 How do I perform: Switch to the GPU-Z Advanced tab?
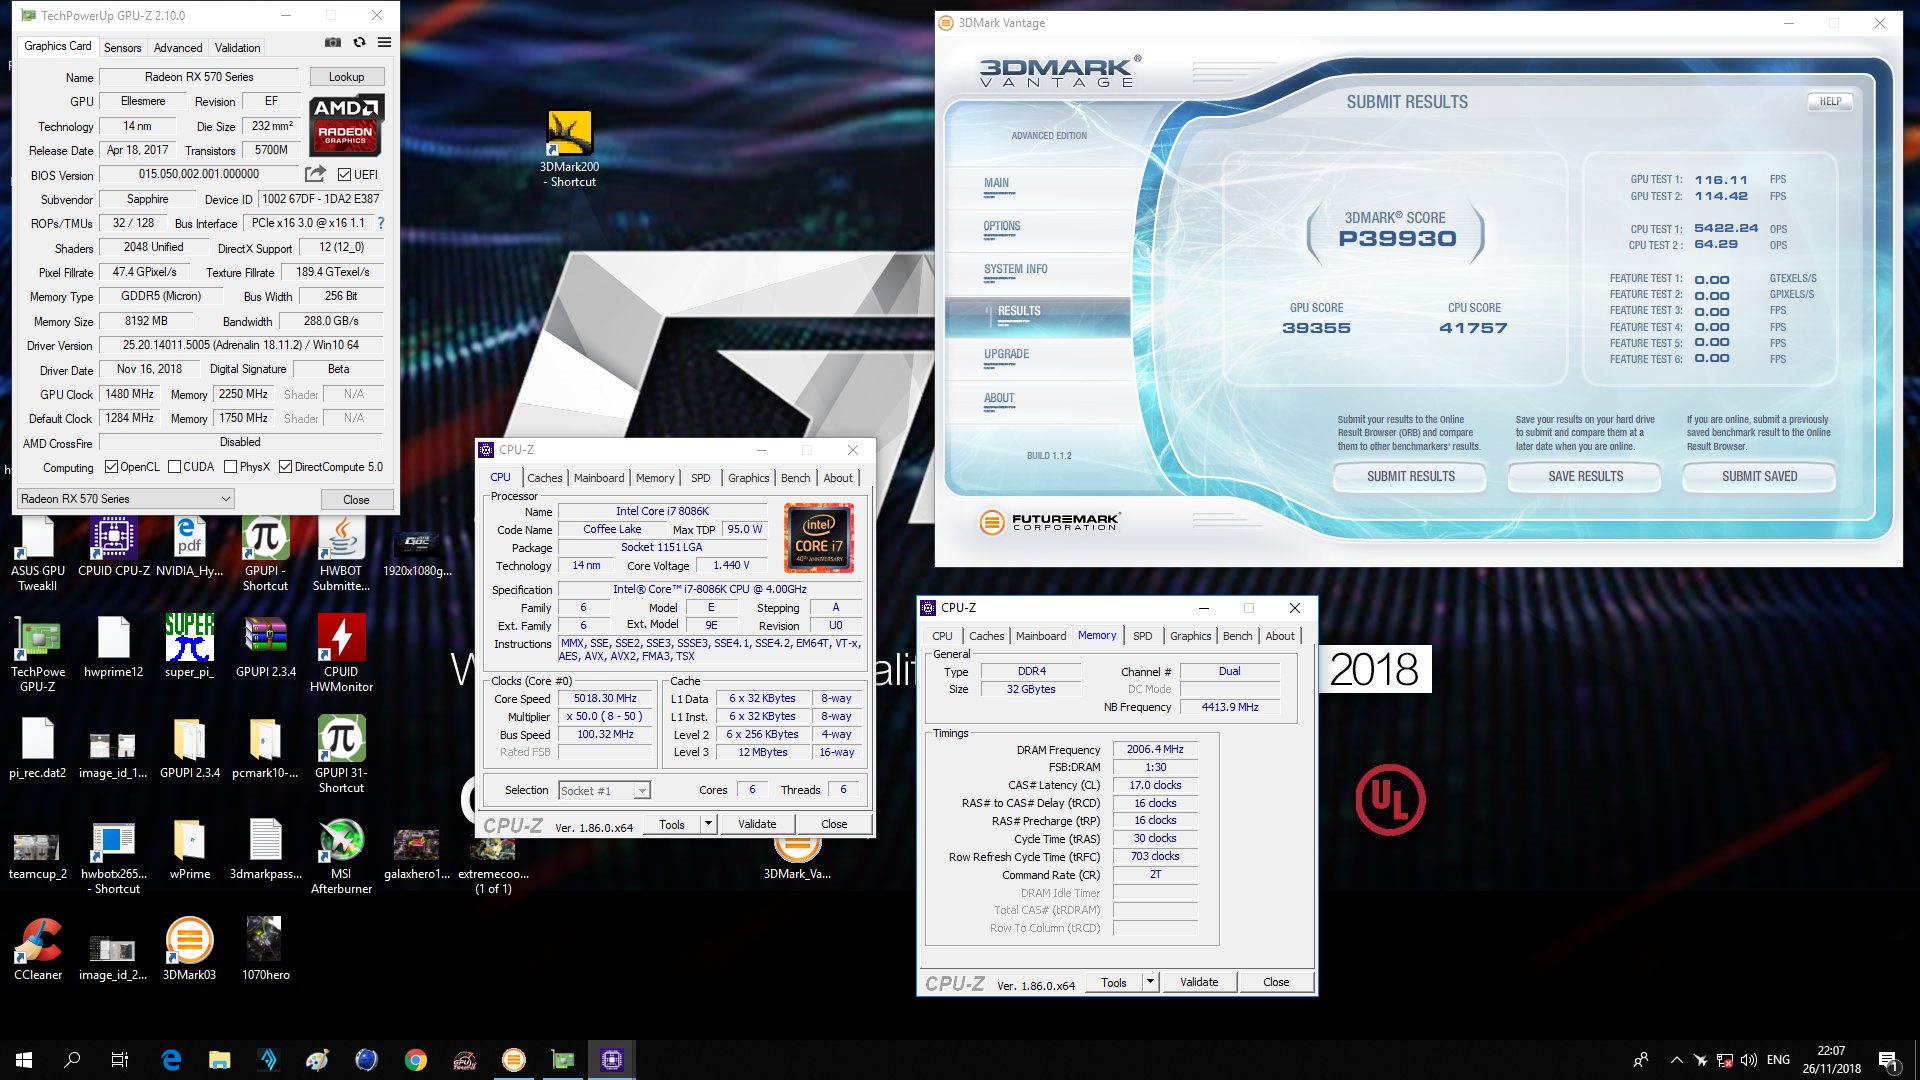click(178, 47)
